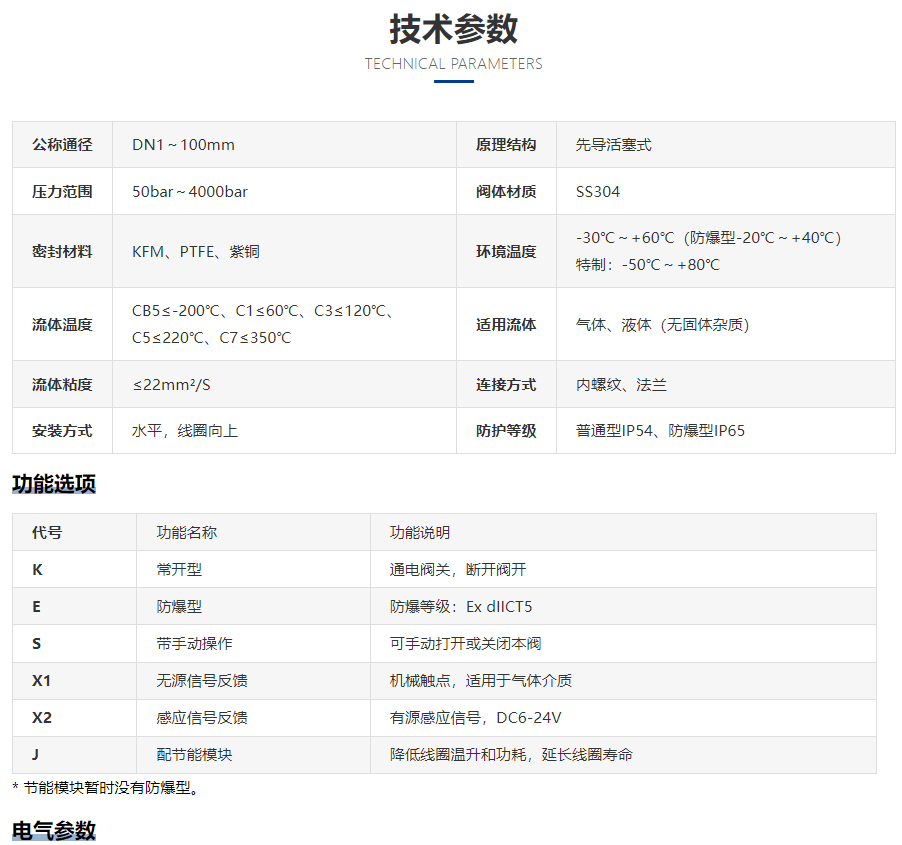Image resolution: width=902 pixels, height=845 pixels.
Task: Click the DN1~100mm value cell
Action: coord(183,145)
